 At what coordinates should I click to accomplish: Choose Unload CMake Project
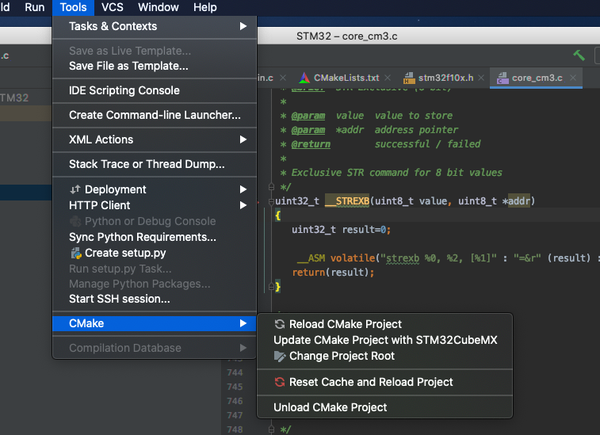pyautogui.click(x=385, y=407)
